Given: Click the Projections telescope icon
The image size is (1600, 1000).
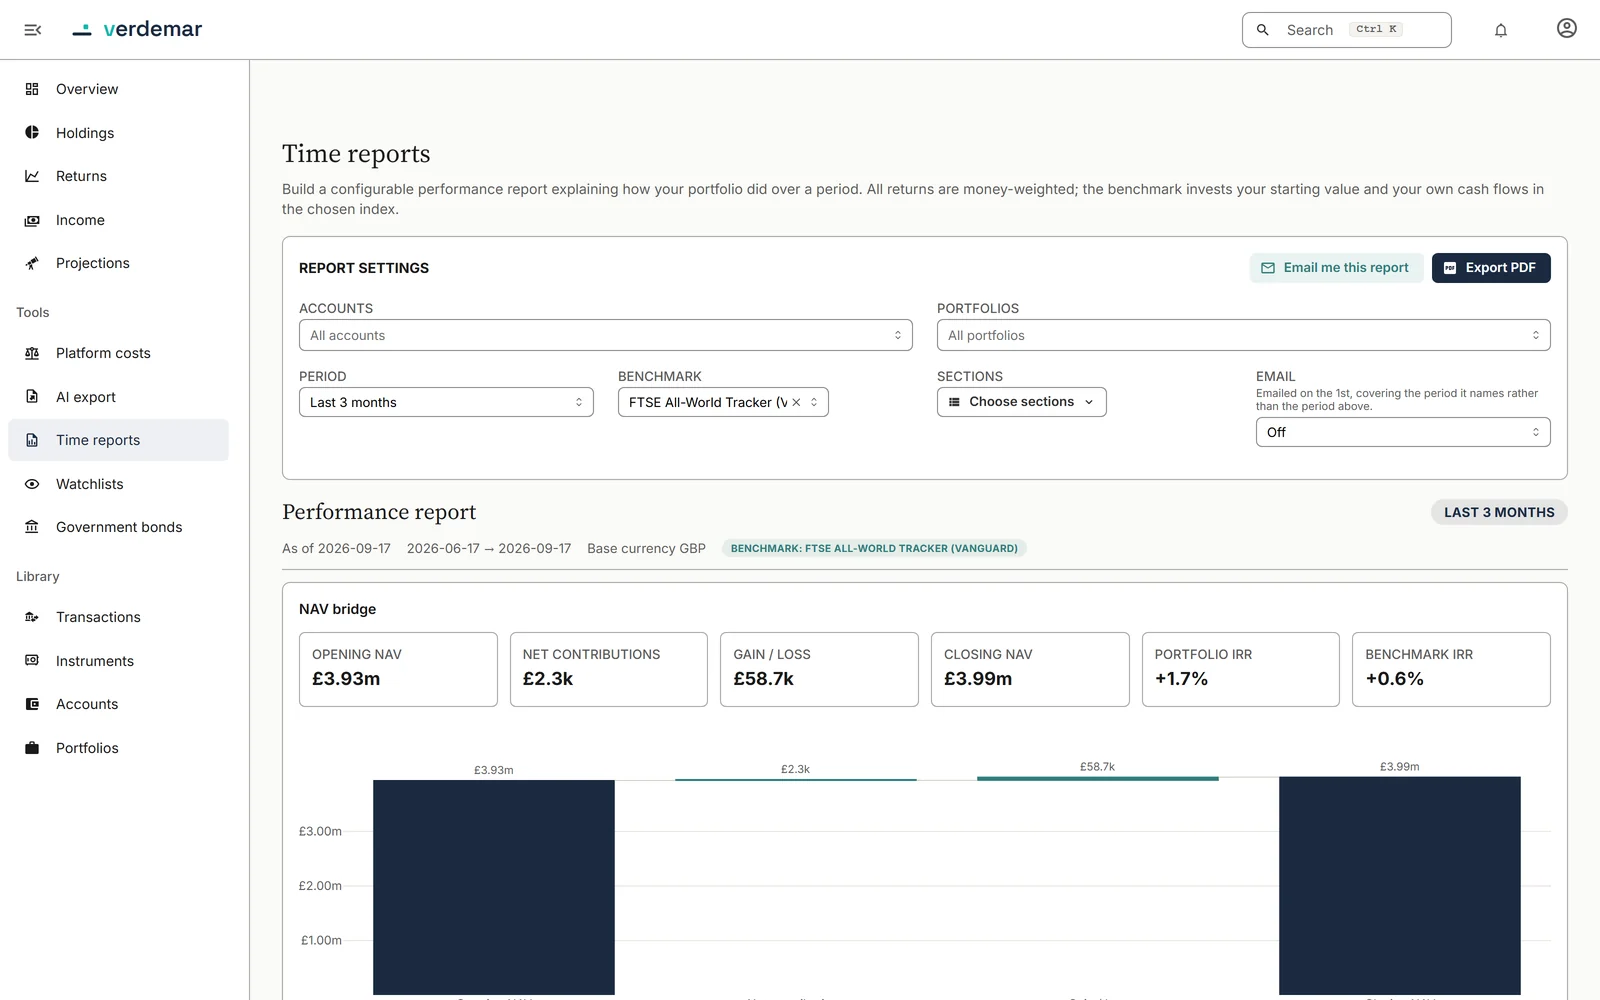Looking at the screenshot, I should (32, 263).
